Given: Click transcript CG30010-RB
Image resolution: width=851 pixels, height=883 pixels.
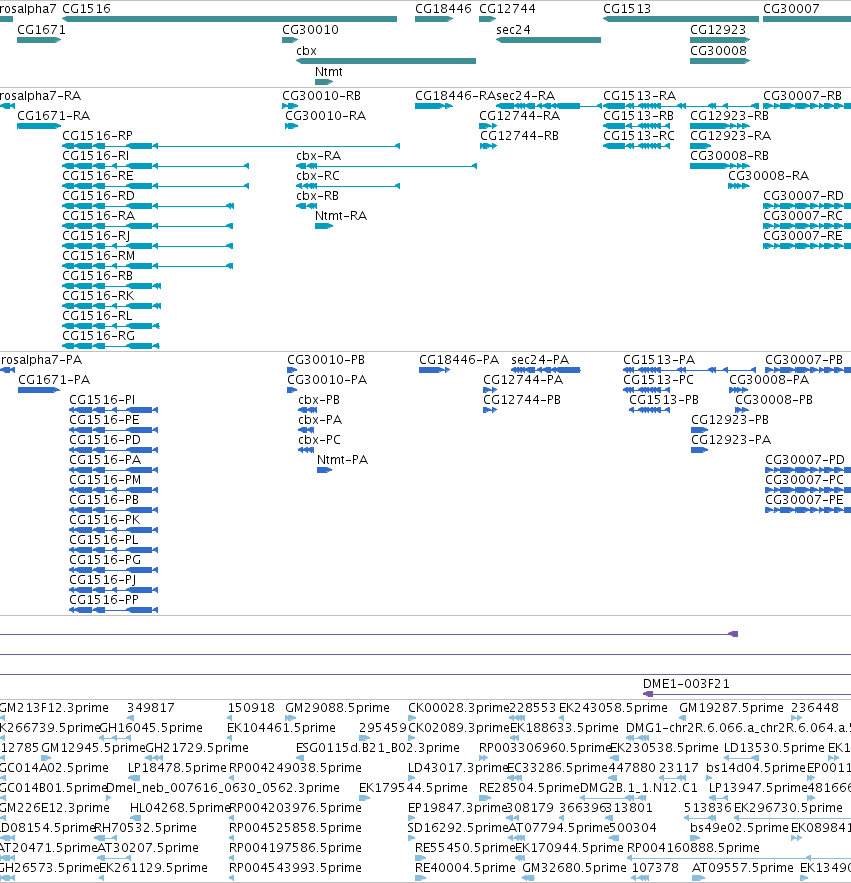Looking at the screenshot, I should (322, 96).
